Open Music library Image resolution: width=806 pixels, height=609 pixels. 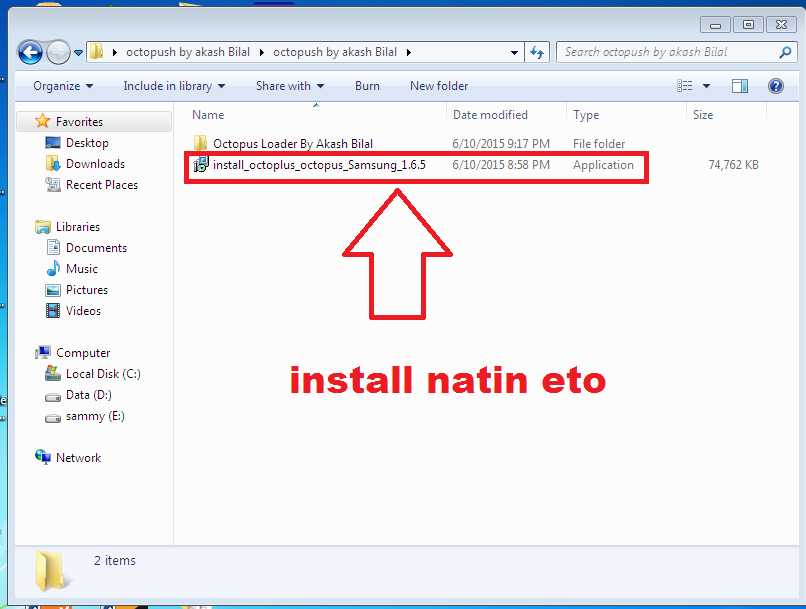click(x=82, y=269)
